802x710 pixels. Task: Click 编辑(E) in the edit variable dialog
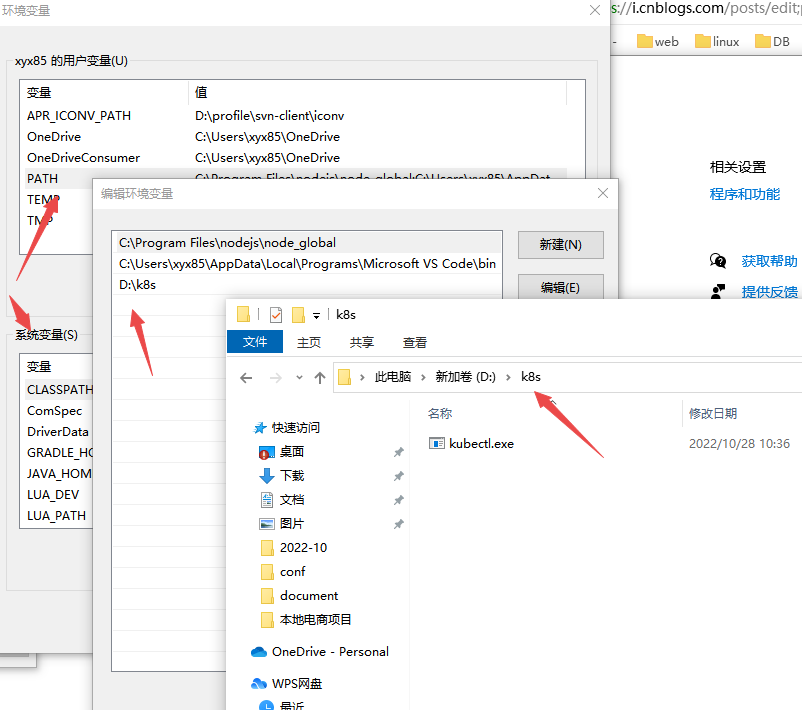pyautogui.click(x=561, y=287)
